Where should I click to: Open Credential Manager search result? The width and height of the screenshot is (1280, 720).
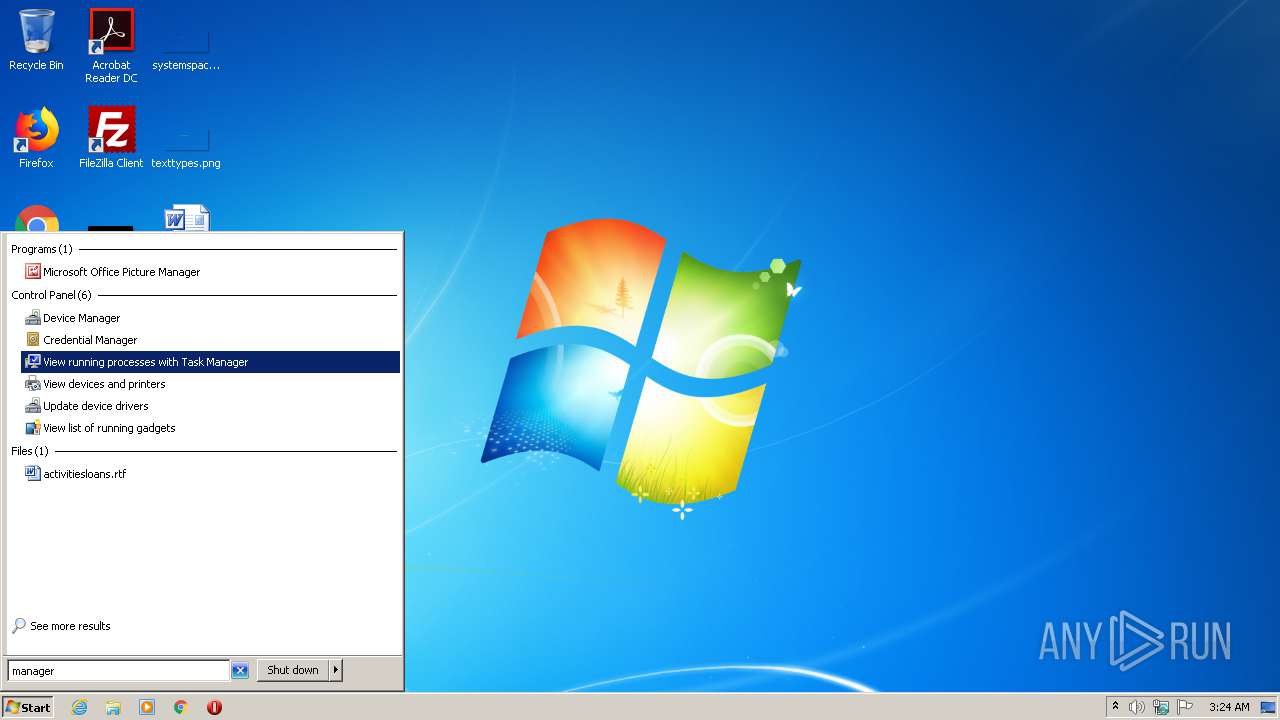(211, 340)
